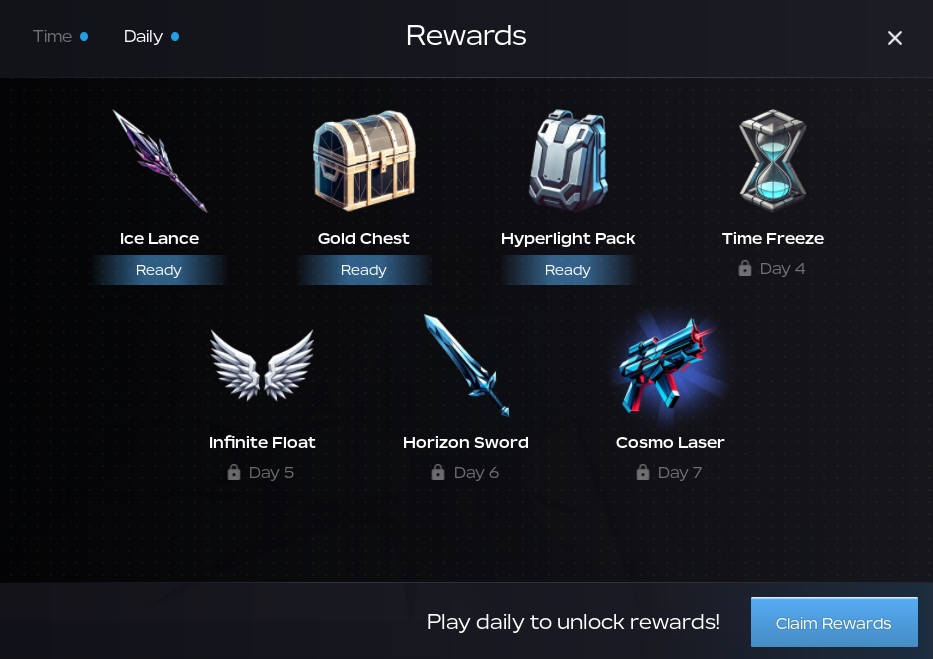Click the Cosmo Laser item name
Screen dimensions: 933x659
click(670, 442)
